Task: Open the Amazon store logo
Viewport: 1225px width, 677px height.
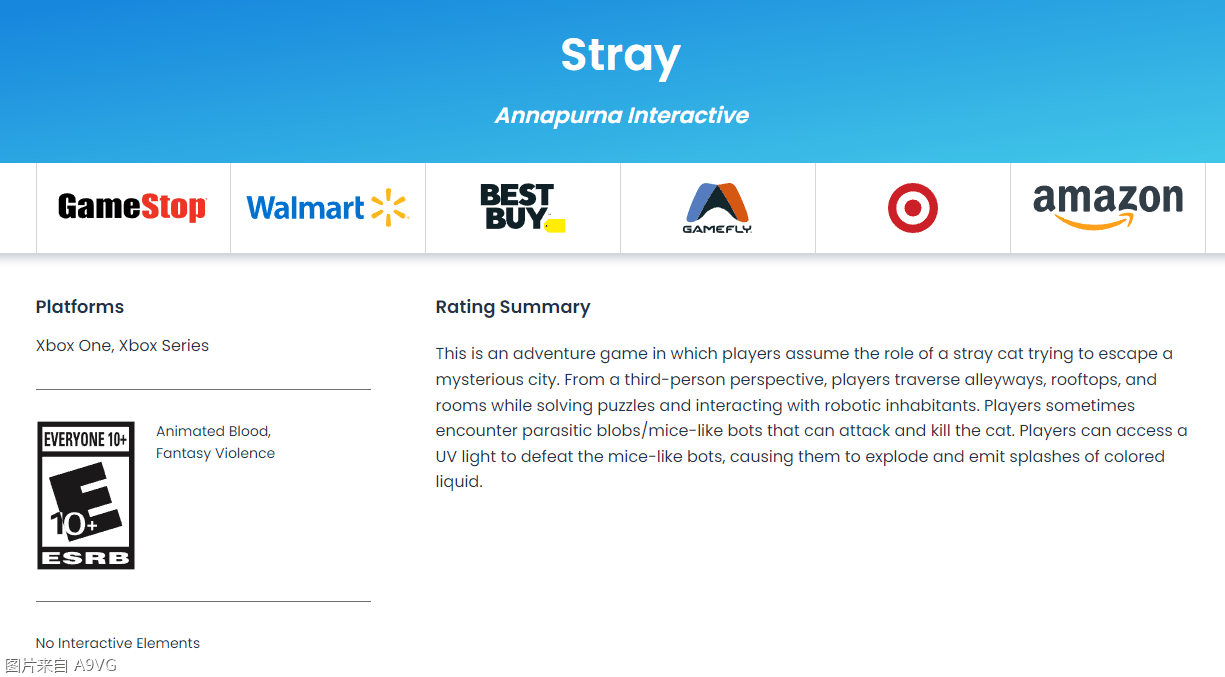Action: coord(1108,207)
